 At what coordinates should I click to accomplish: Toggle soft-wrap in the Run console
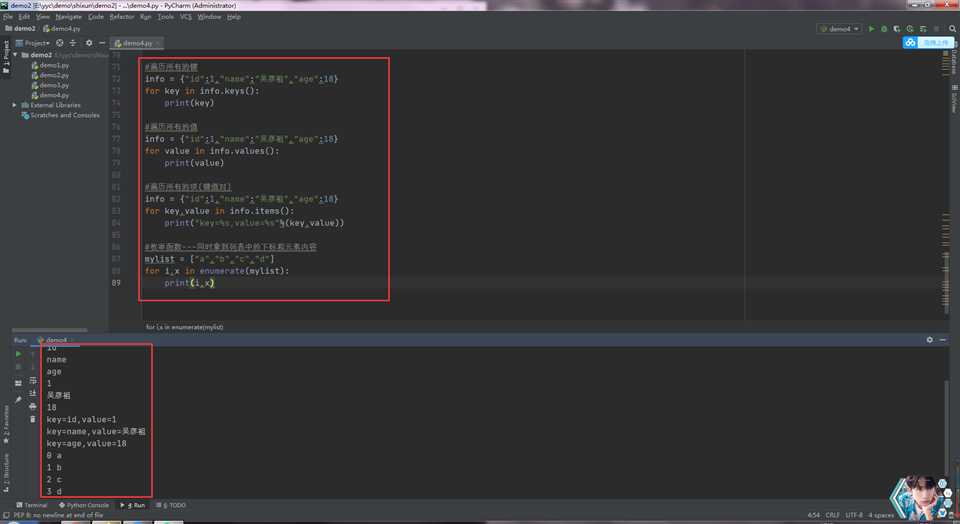pyautogui.click(x=33, y=380)
